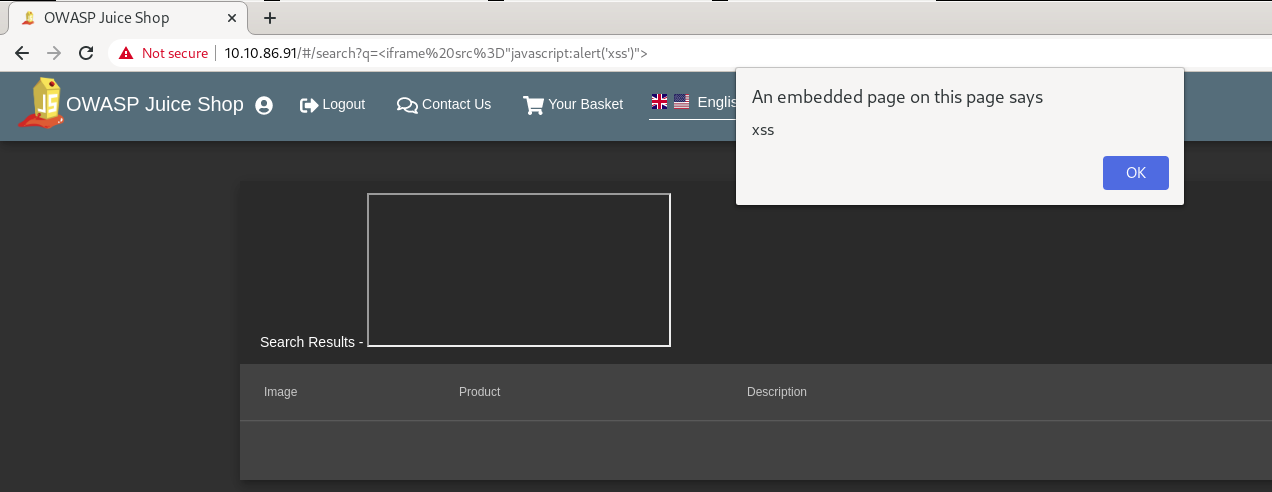This screenshot has height=492, width=1272.
Task: Click the browser forward arrow
Action: [x=54, y=53]
